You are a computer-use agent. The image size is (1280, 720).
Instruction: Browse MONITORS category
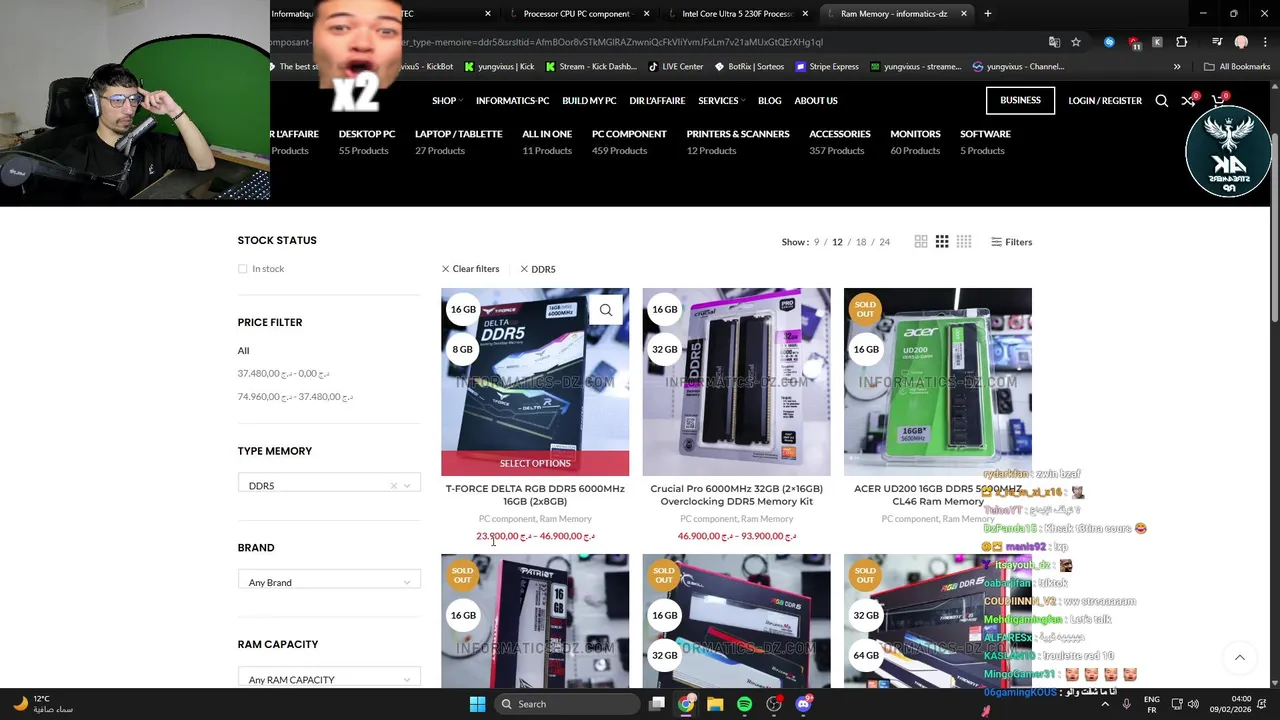click(915, 134)
